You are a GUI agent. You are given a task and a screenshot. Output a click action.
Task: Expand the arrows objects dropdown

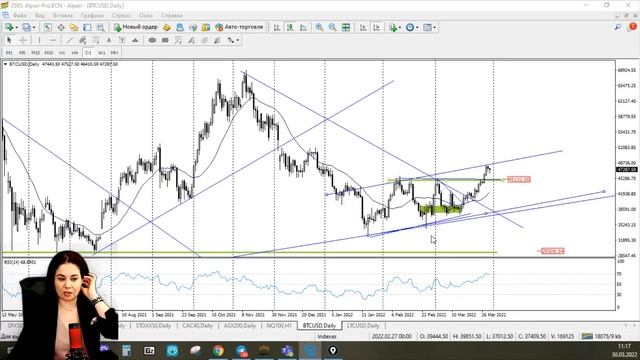pos(238,40)
